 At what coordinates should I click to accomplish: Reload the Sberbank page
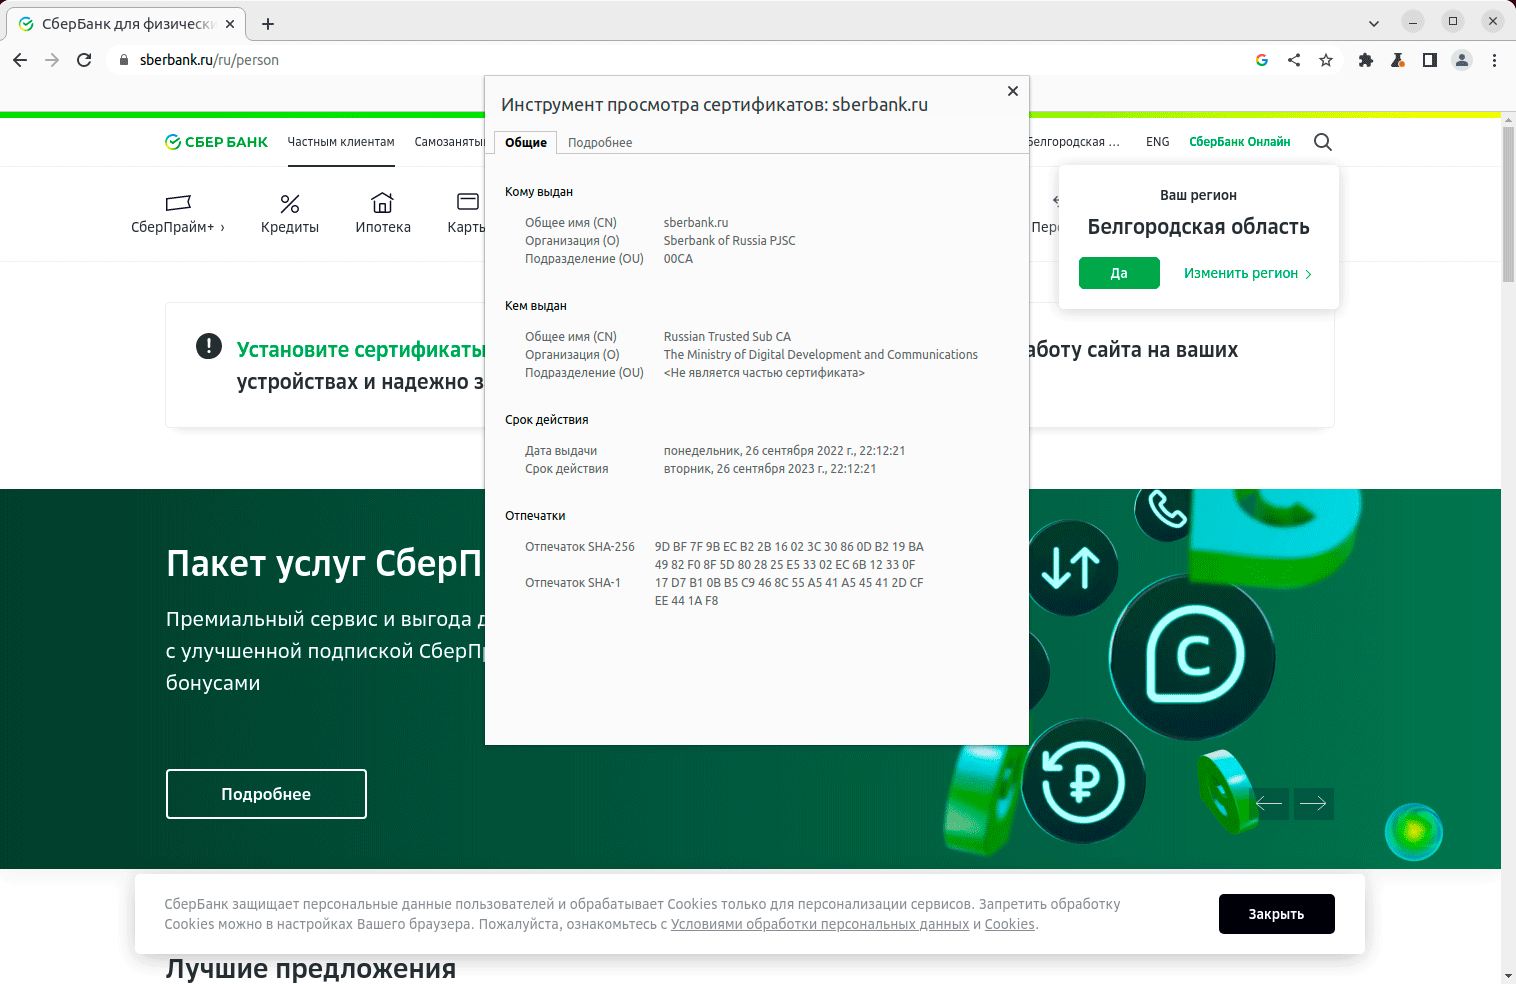tap(84, 60)
